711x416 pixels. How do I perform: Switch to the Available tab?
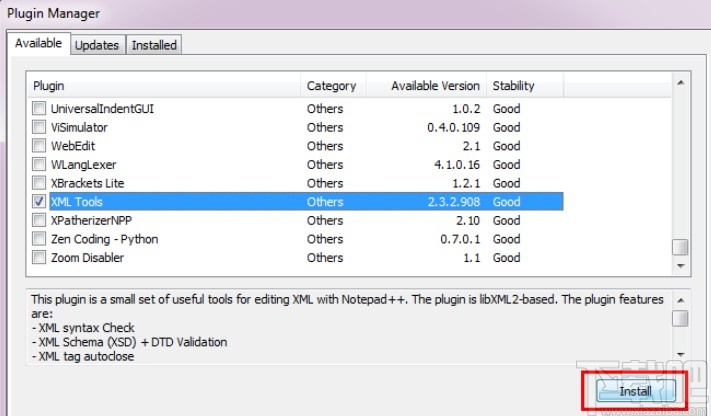coord(39,44)
